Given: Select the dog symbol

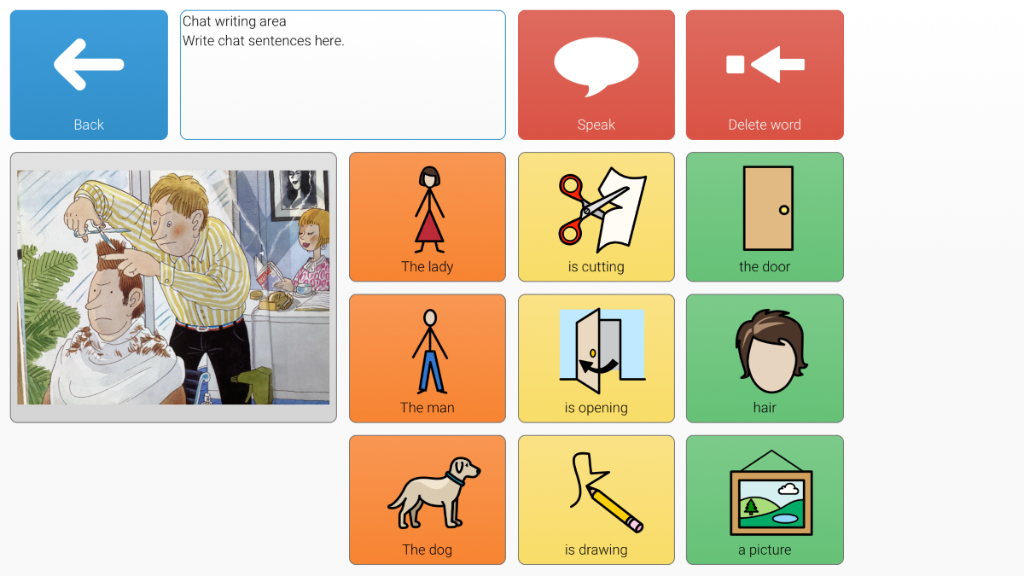Looking at the screenshot, I should (x=434, y=493).
